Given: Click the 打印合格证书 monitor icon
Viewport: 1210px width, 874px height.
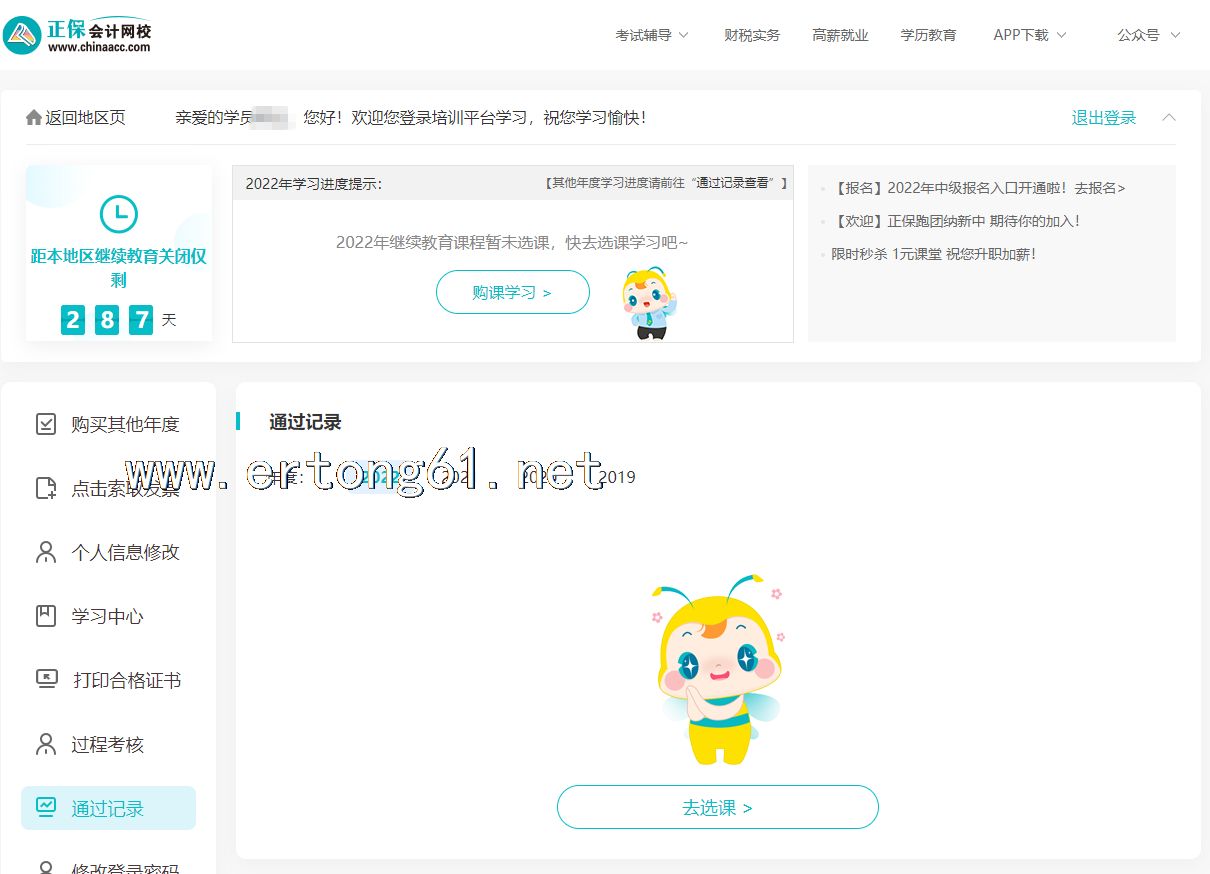Looking at the screenshot, I should tap(46, 680).
